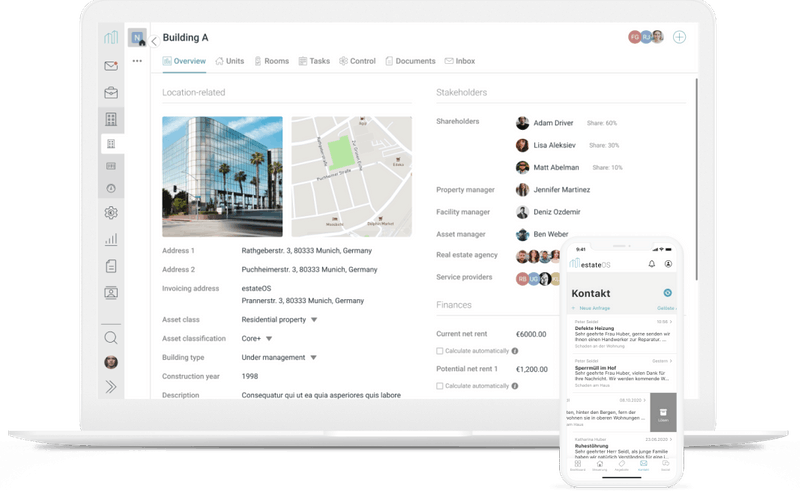Open the Defekte Heizung message
Image resolution: width=800 pixels, height=491 pixels.
(x=622, y=334)
